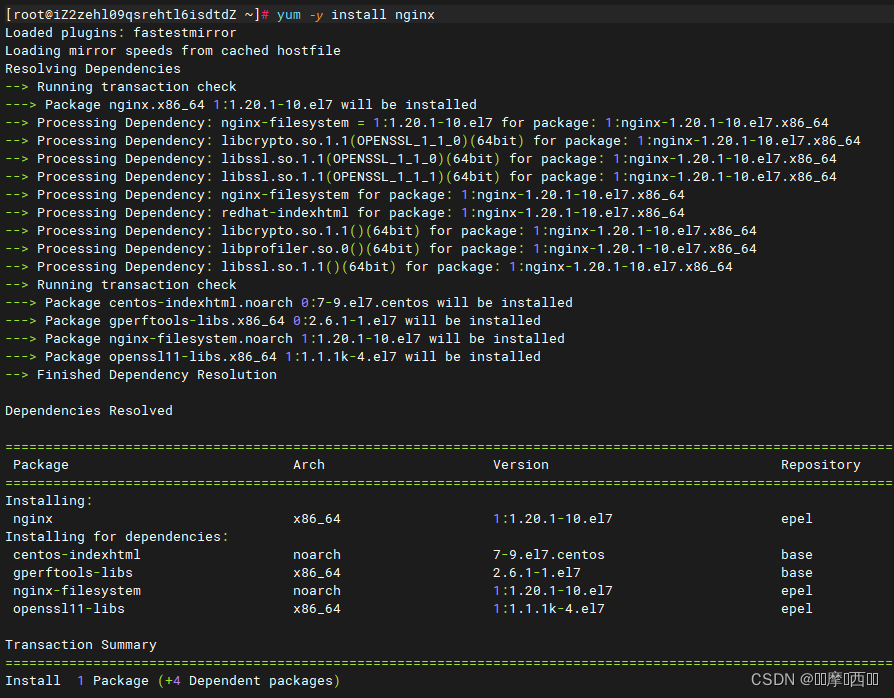Click 'centos-indexhtml' in the package table
The height and width of the screenshot is (698, 894).
click(77, 555)
